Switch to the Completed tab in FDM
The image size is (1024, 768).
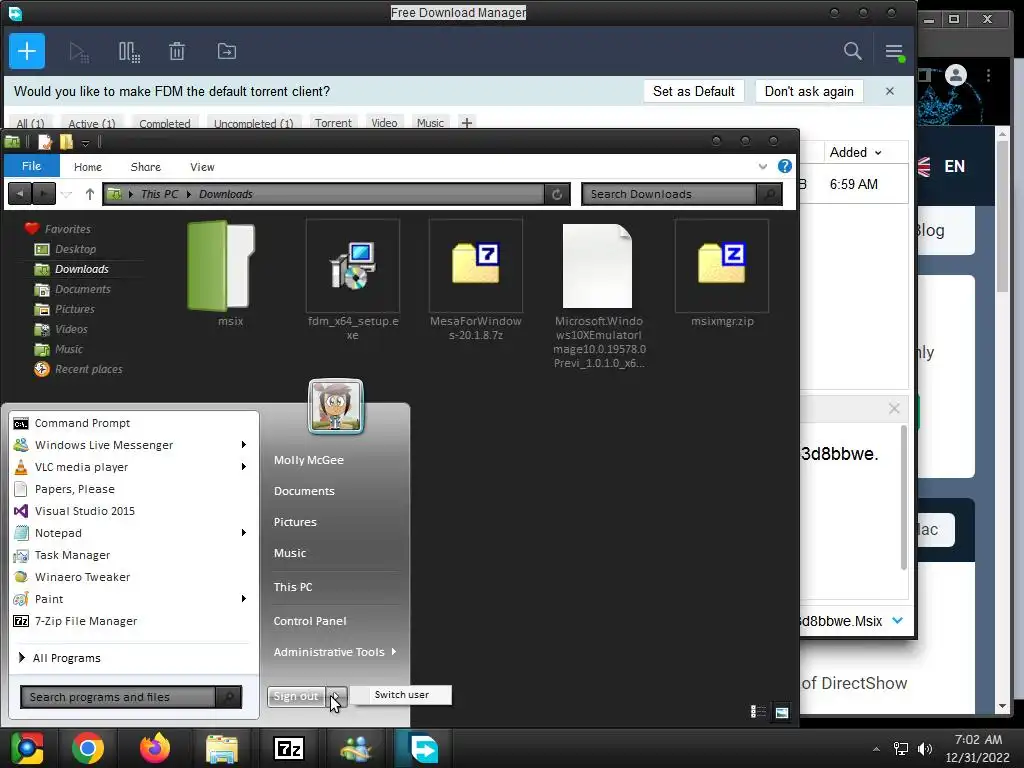point(165,123)
